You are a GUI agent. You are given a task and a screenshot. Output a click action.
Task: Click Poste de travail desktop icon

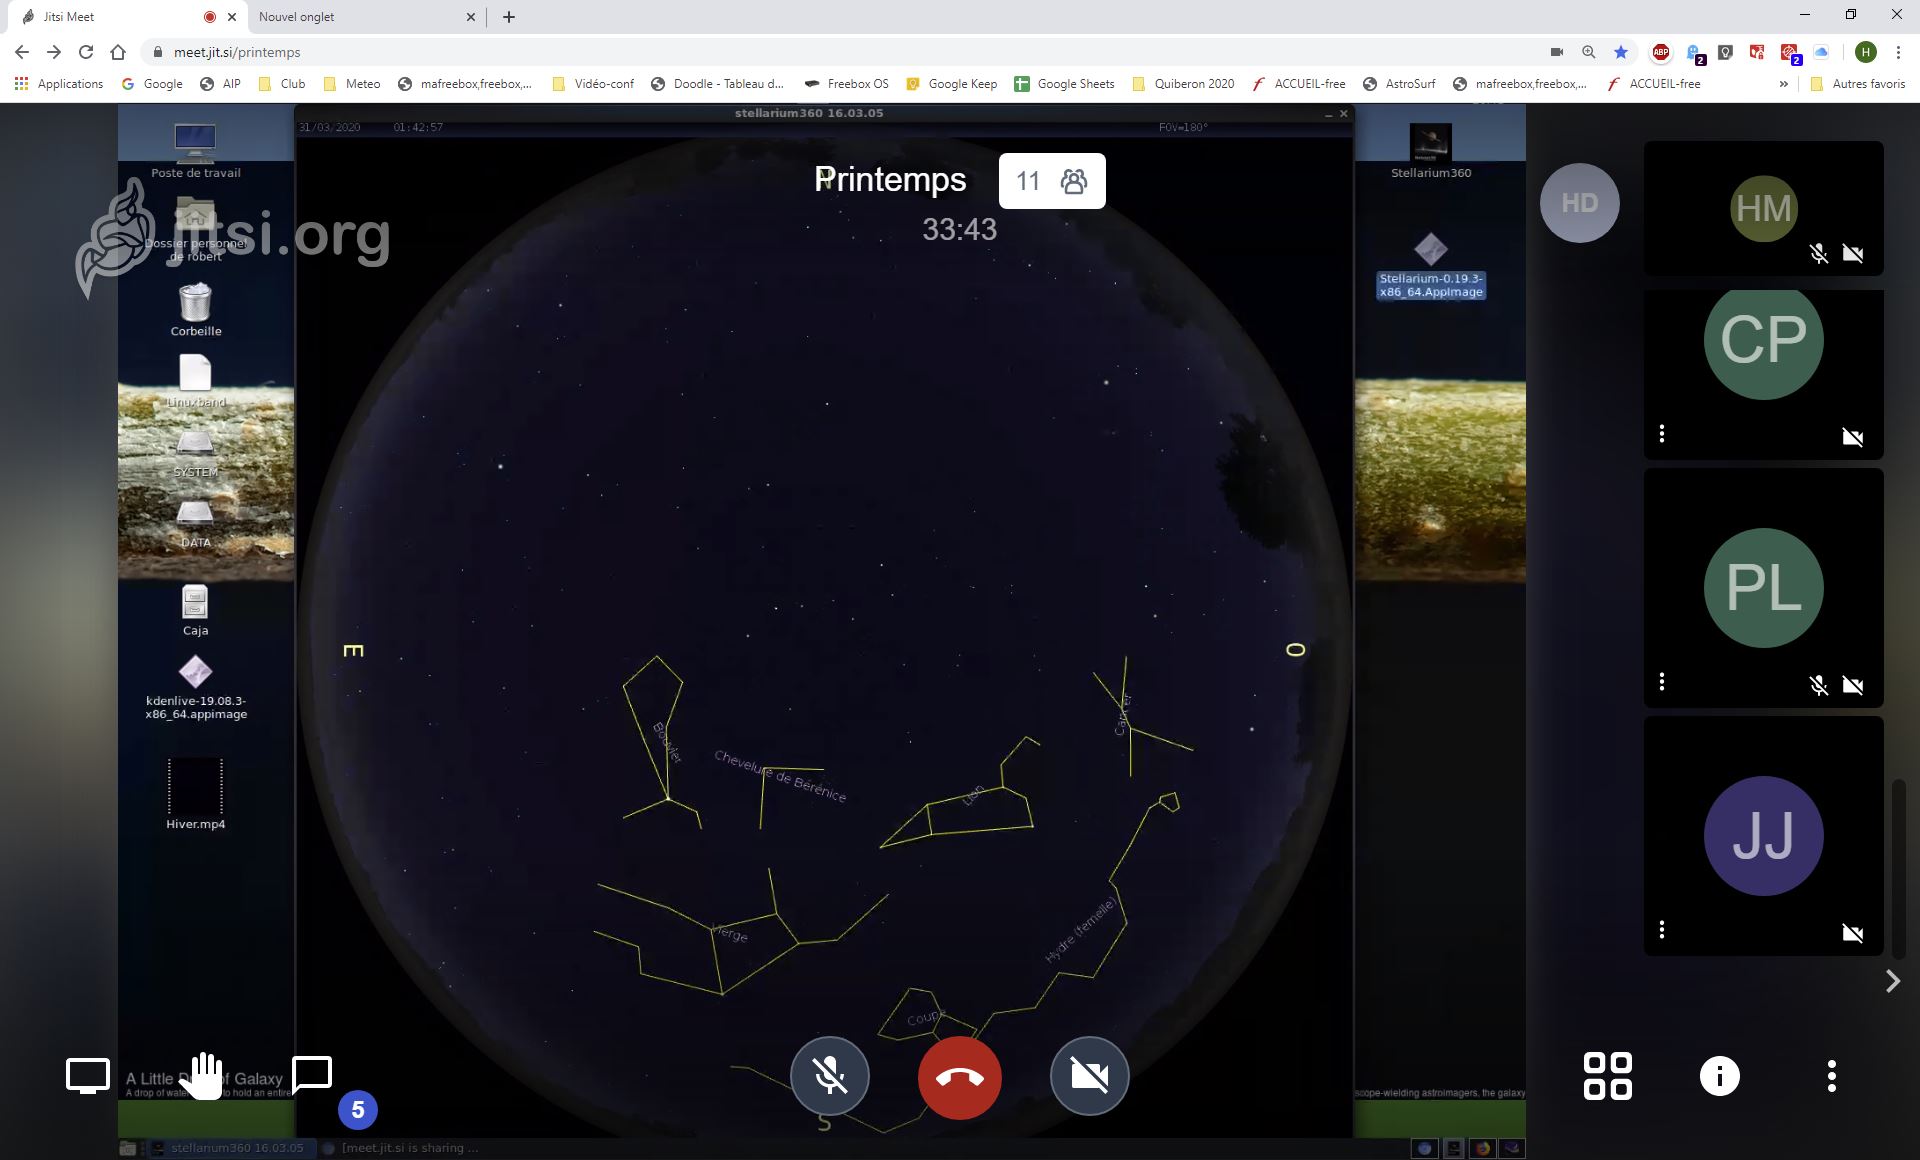pos(196,150)
